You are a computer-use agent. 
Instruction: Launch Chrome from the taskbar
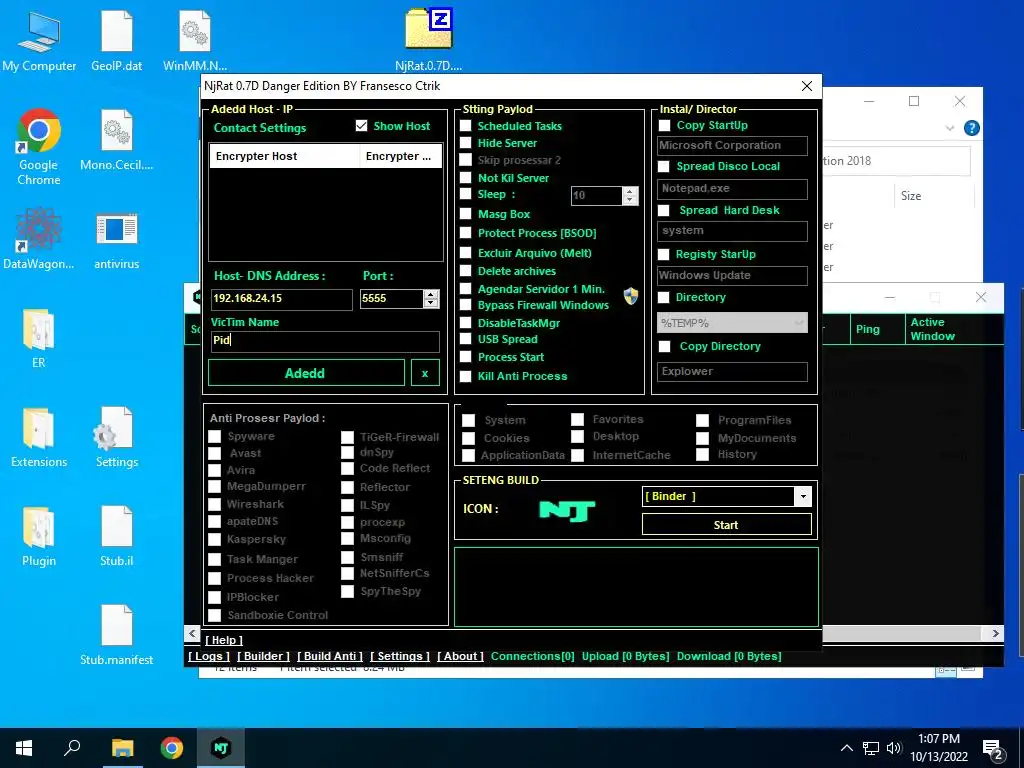(x=172, y=748)
